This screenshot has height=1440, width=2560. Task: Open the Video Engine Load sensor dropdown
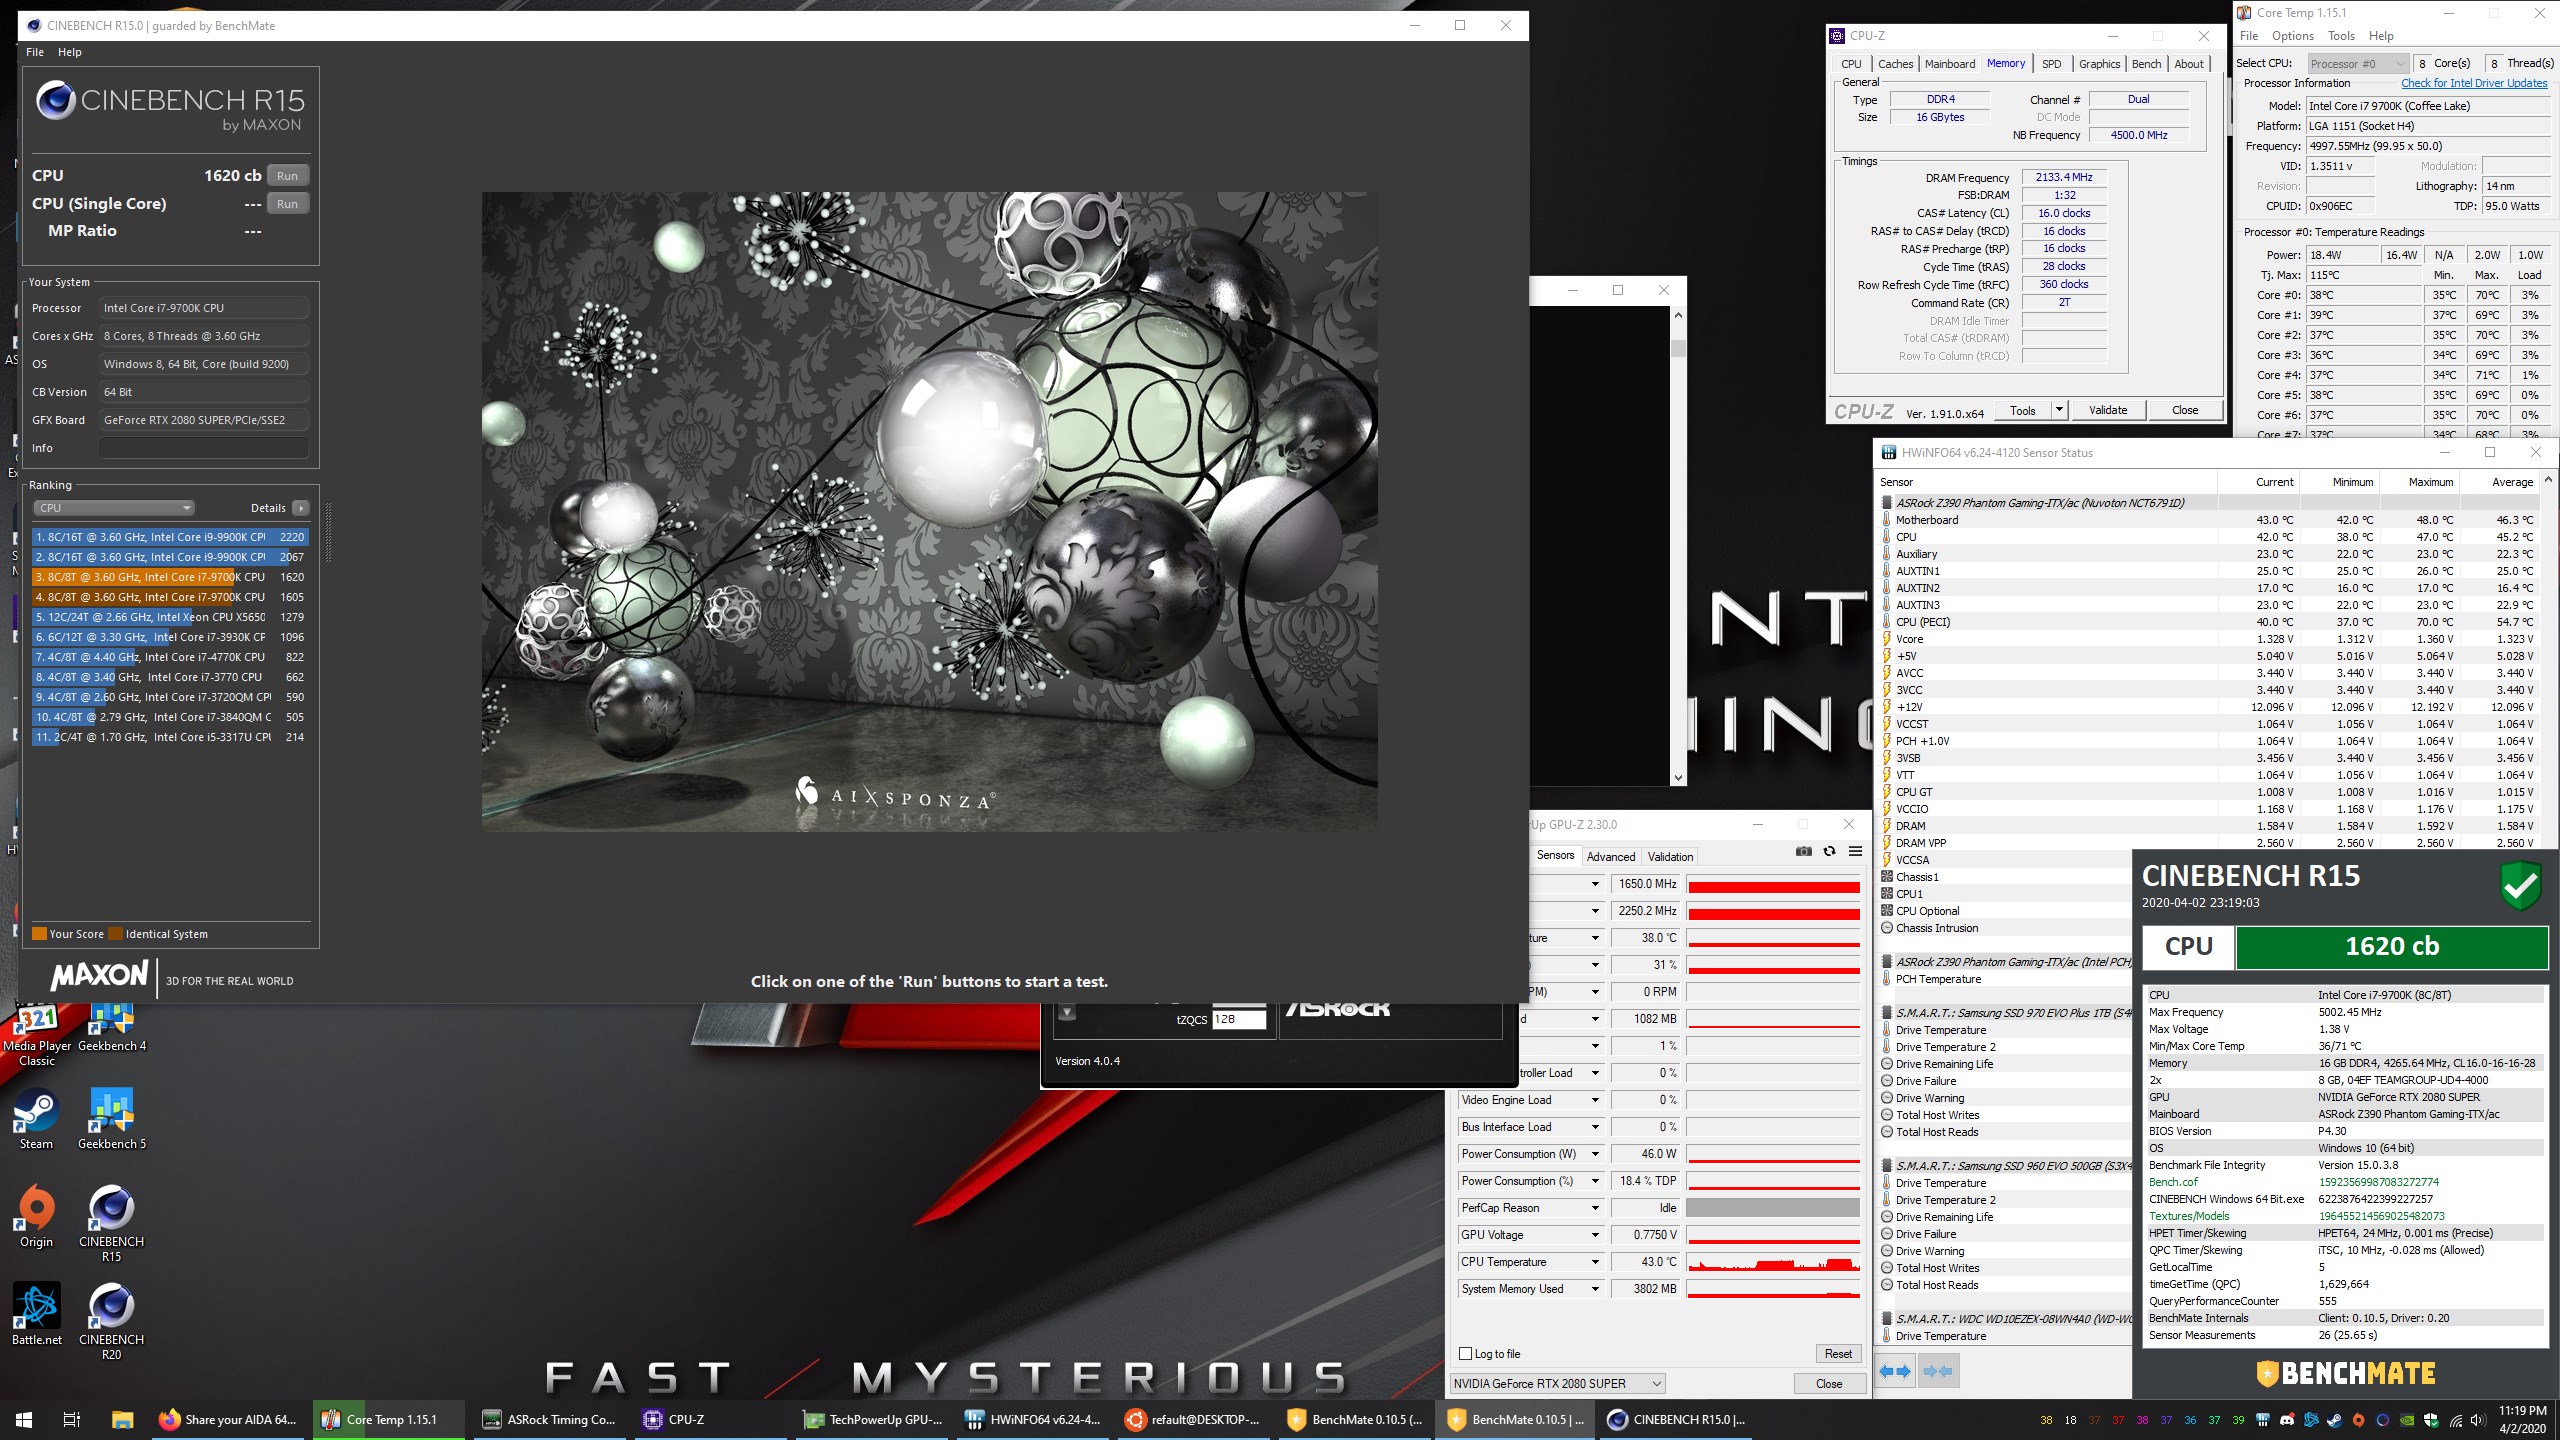point(1595,1100)
